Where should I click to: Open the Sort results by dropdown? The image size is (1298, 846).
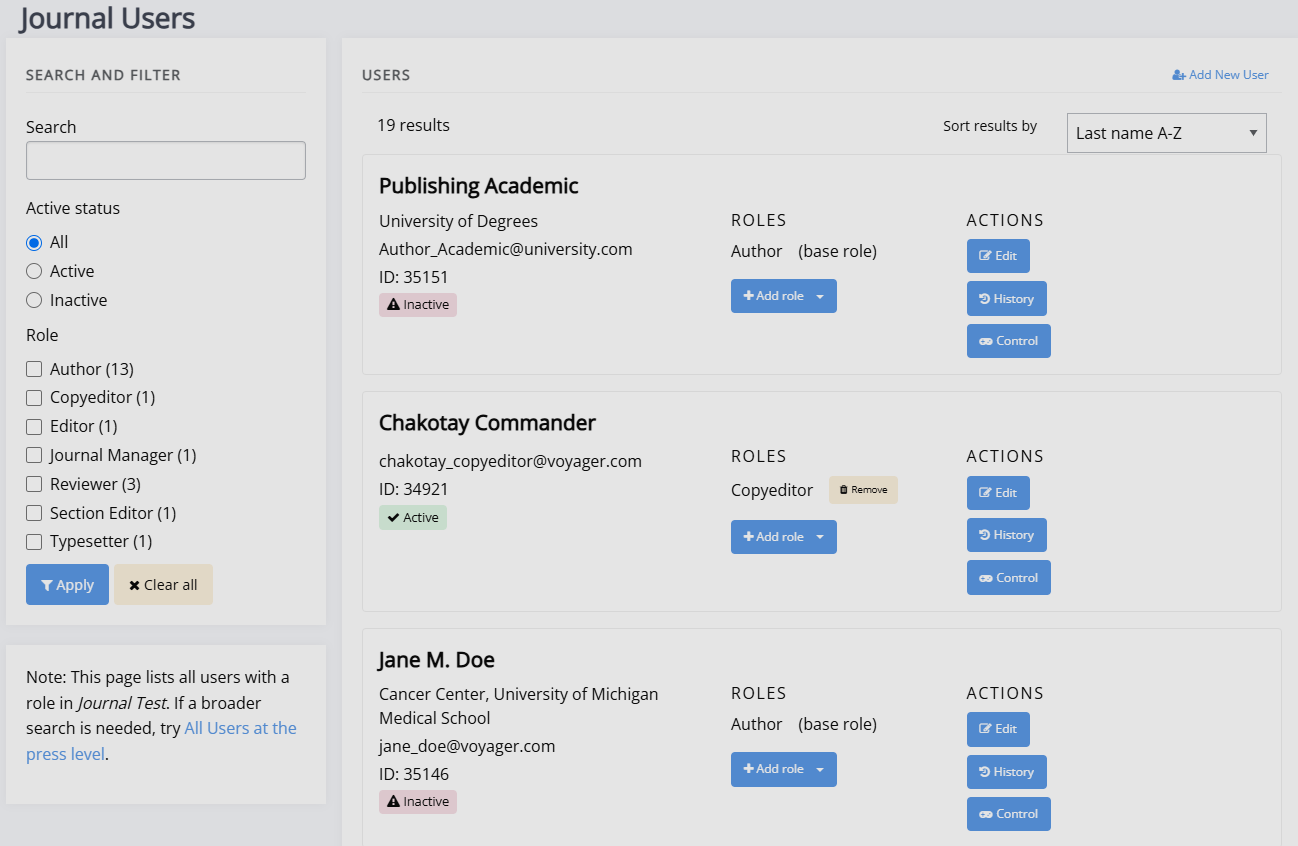click(1166, 133)
